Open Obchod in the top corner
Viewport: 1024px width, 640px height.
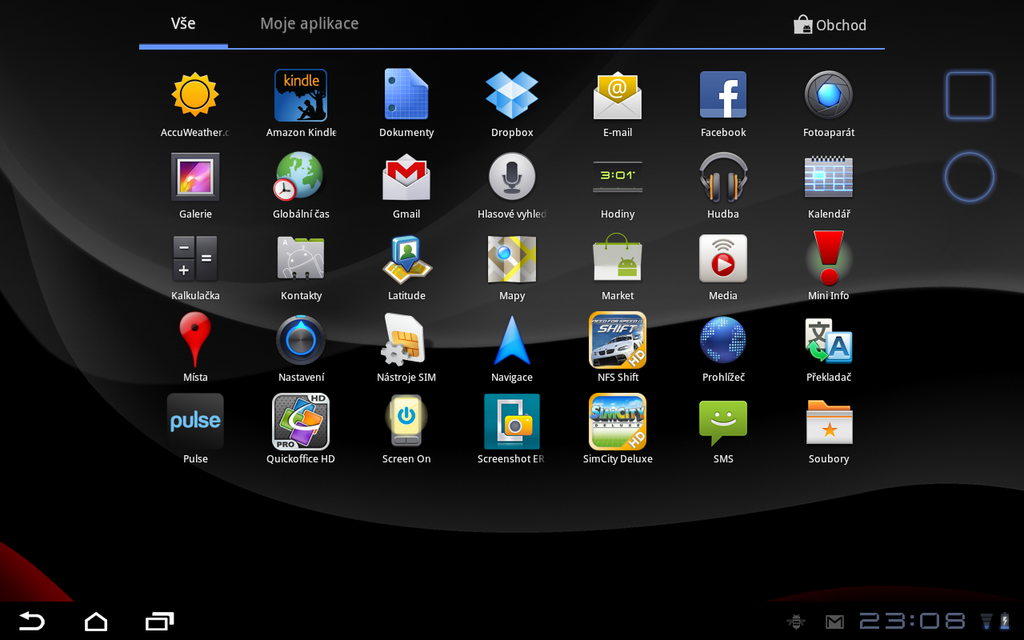pyautogui.click(x=830, y=24)
